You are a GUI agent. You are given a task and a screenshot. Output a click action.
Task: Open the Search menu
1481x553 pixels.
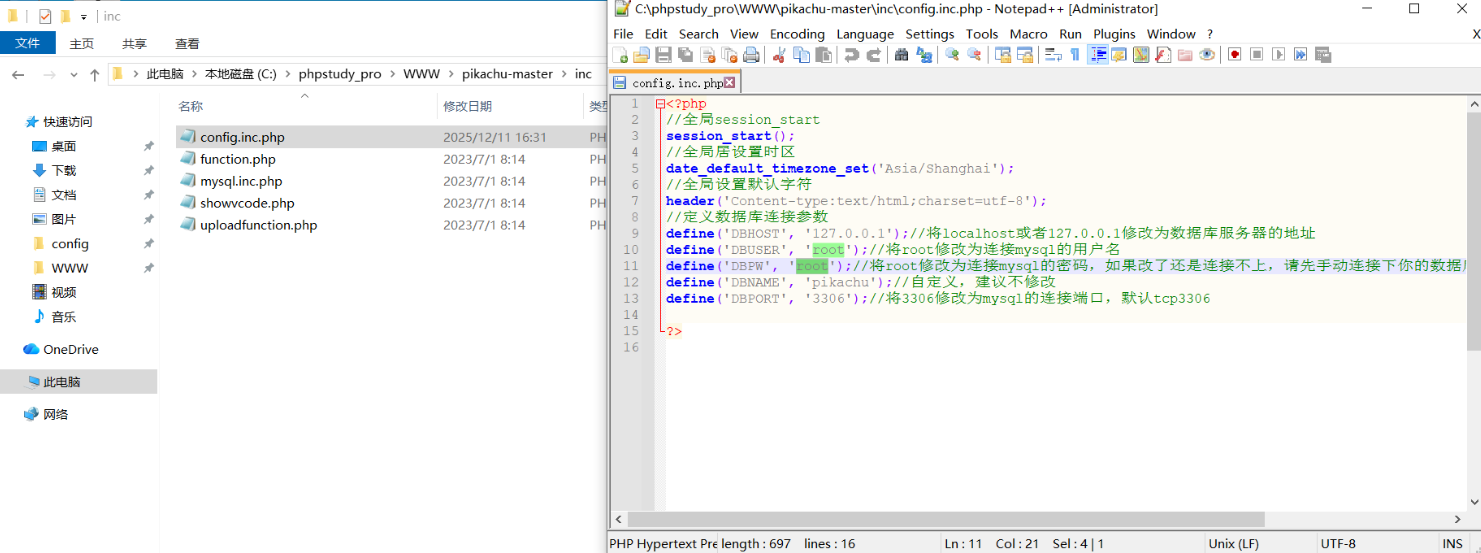pos(699,34)
